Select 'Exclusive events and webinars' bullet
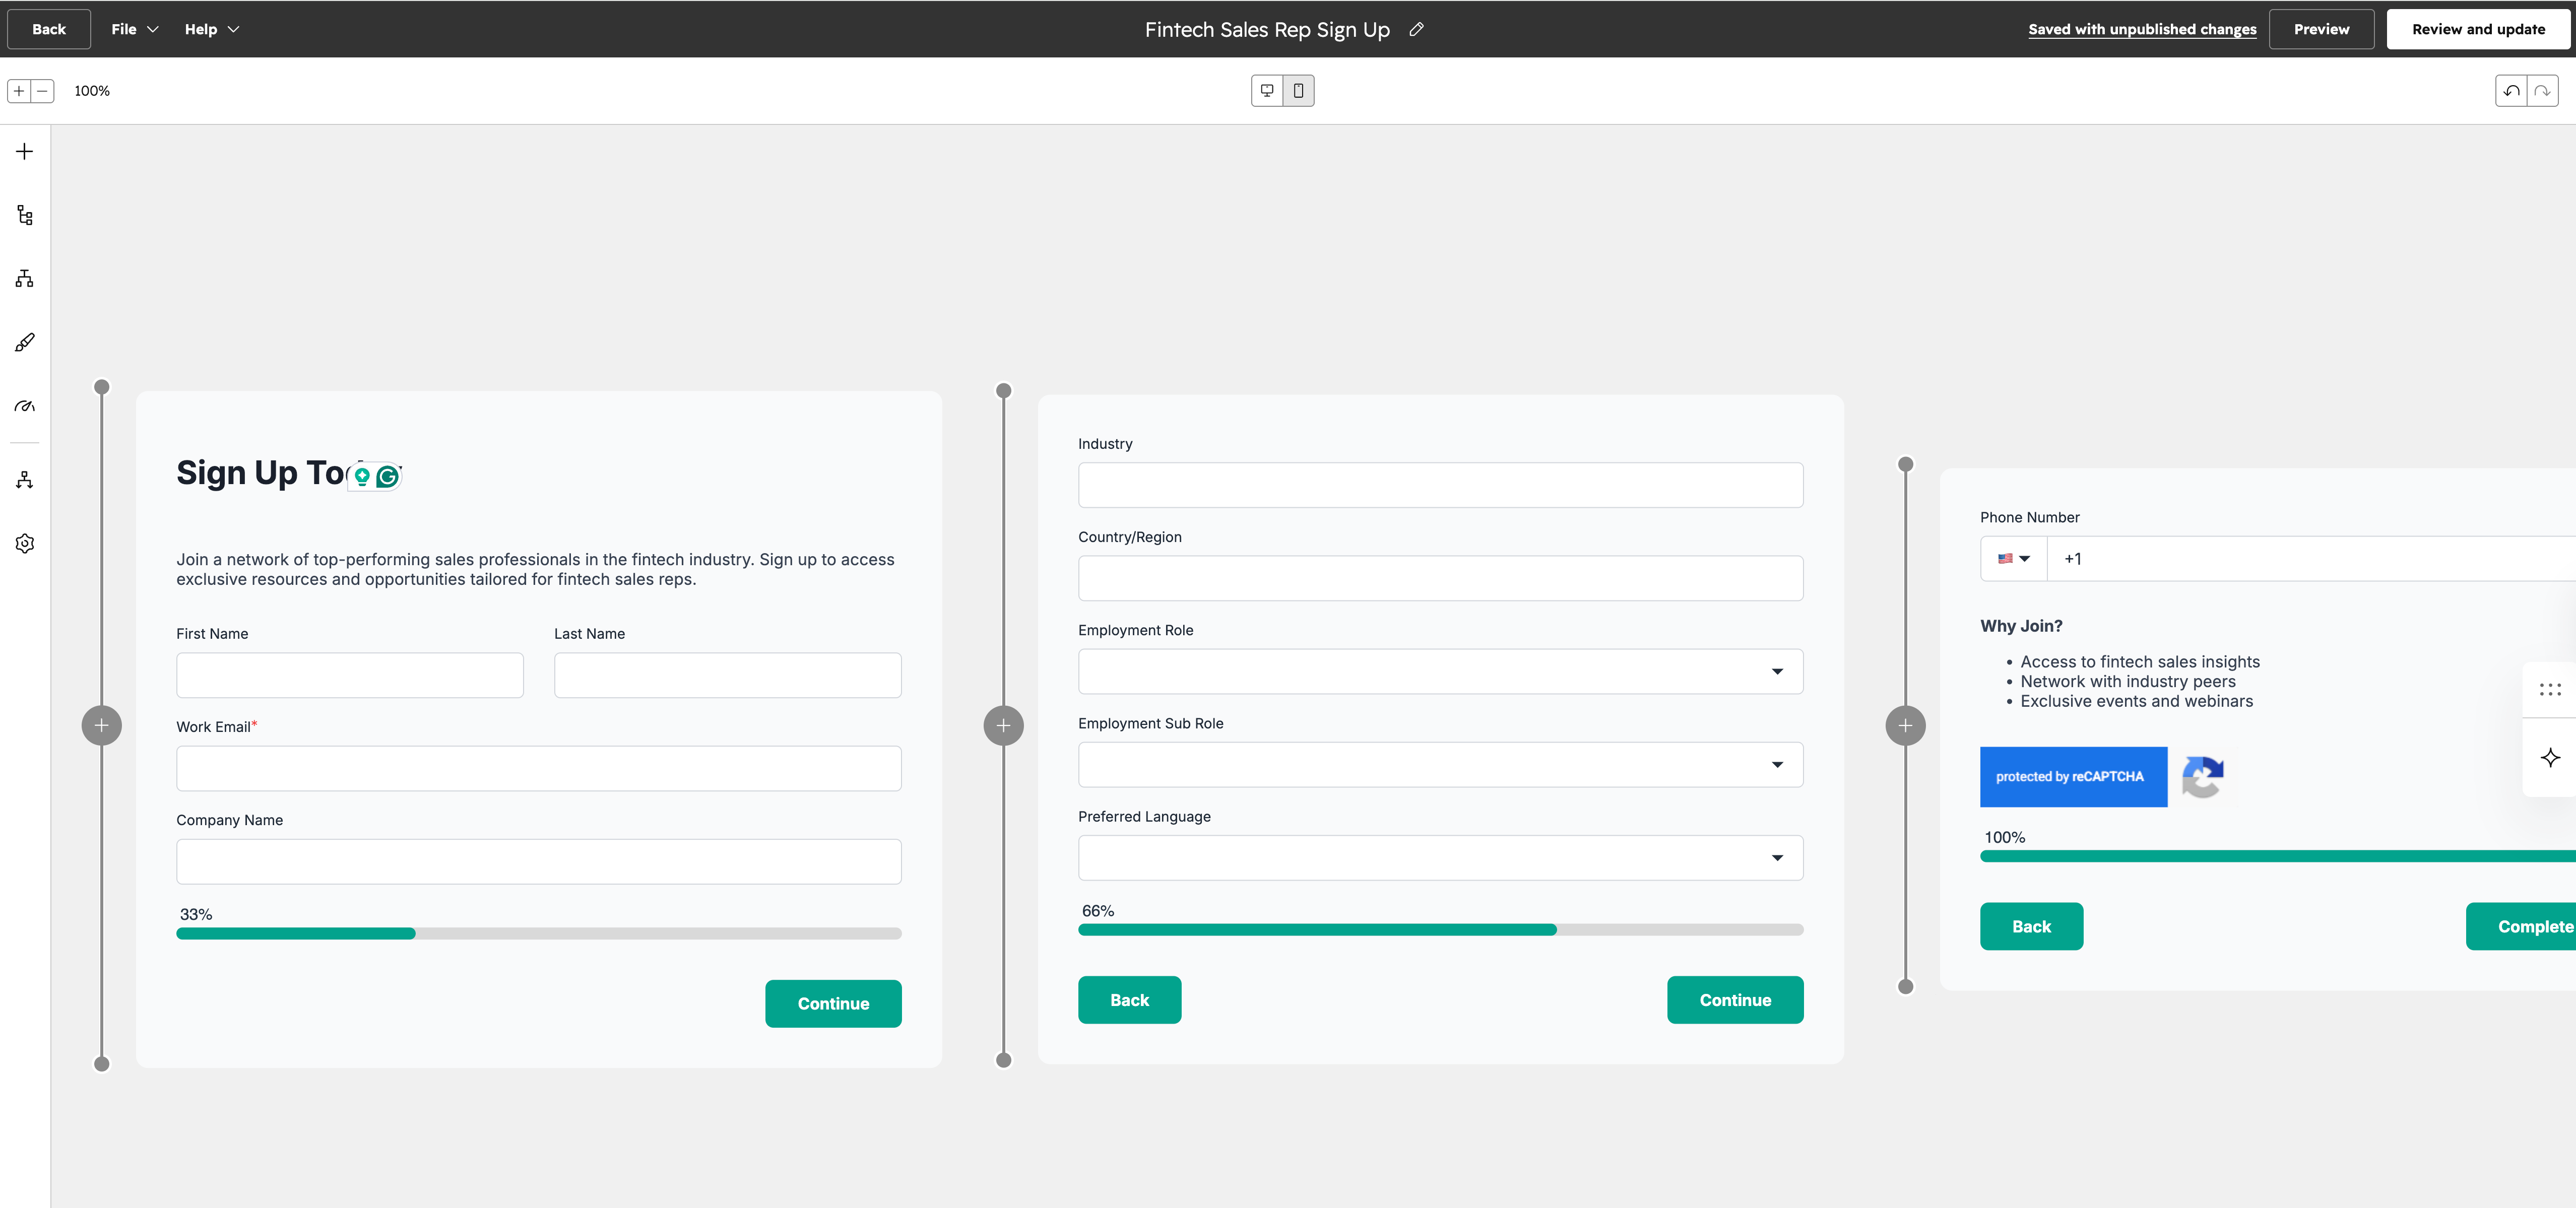The height and width of the screenshot is (1208, 2576). pyautogui.click(x=2136, y=701)
